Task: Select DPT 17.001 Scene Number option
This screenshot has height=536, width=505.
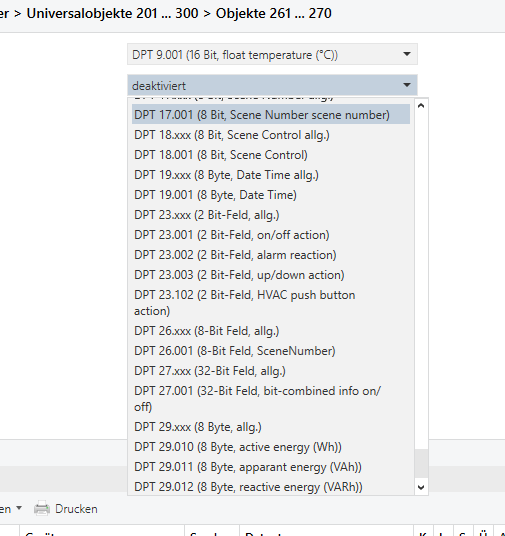Action: 271,115
